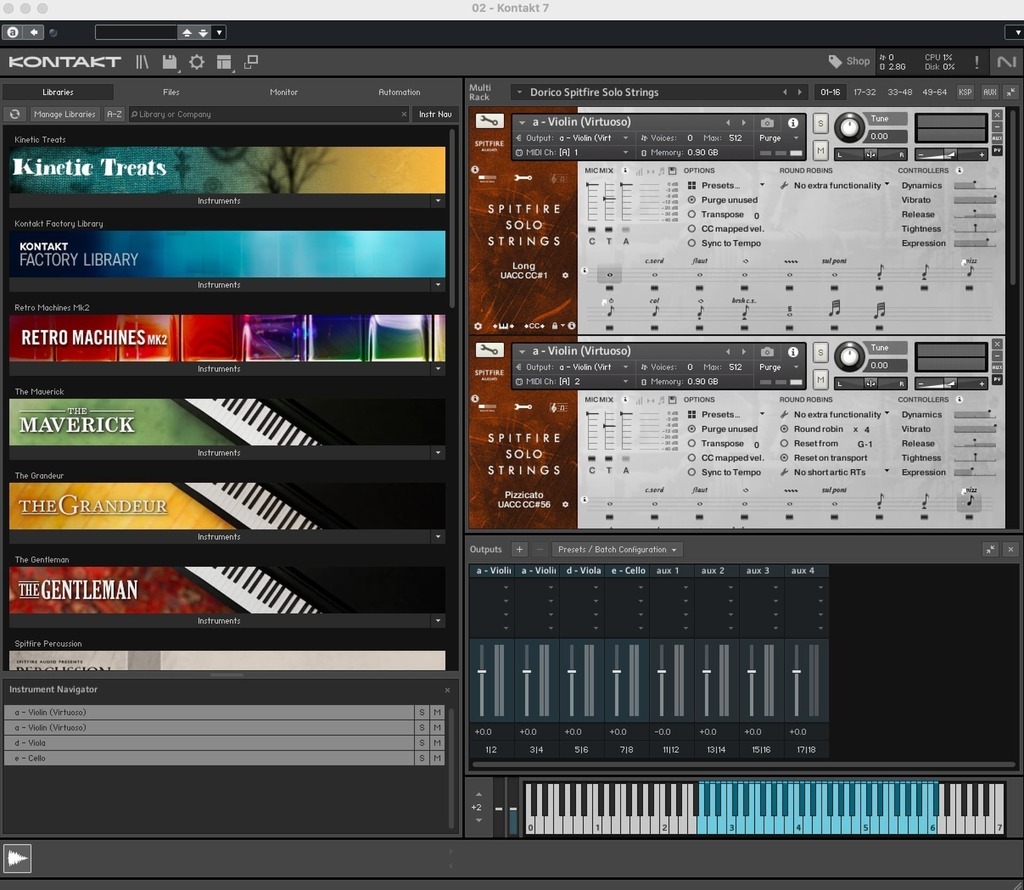Click the Shop tag icon

click(x=835, y=61)
